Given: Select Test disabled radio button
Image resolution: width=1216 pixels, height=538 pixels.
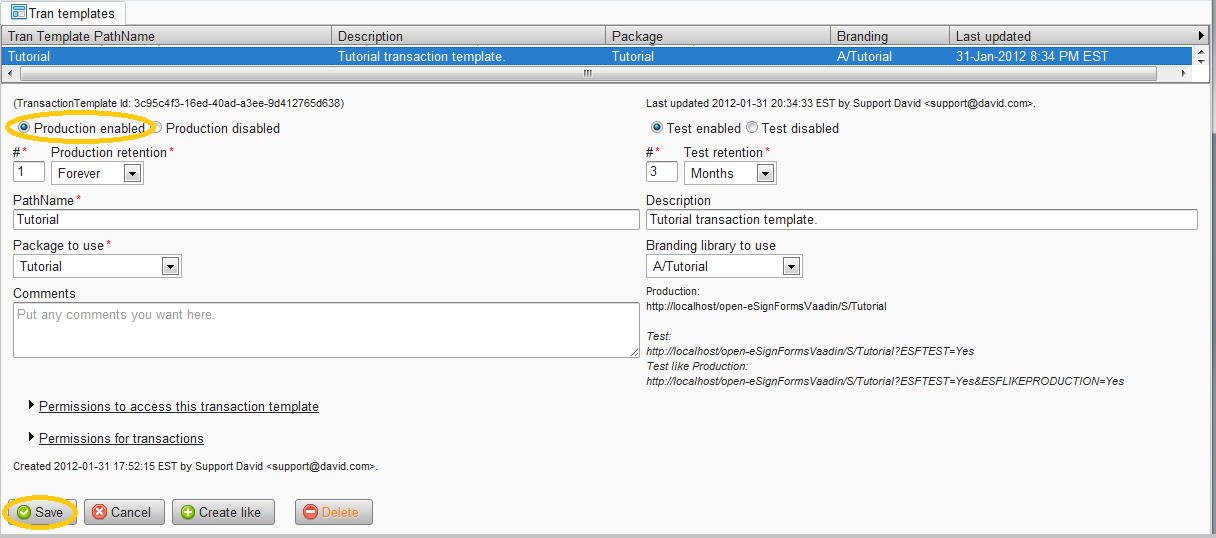Looking at the screenshot, I should pyautogui.click(x=752, y=128).
